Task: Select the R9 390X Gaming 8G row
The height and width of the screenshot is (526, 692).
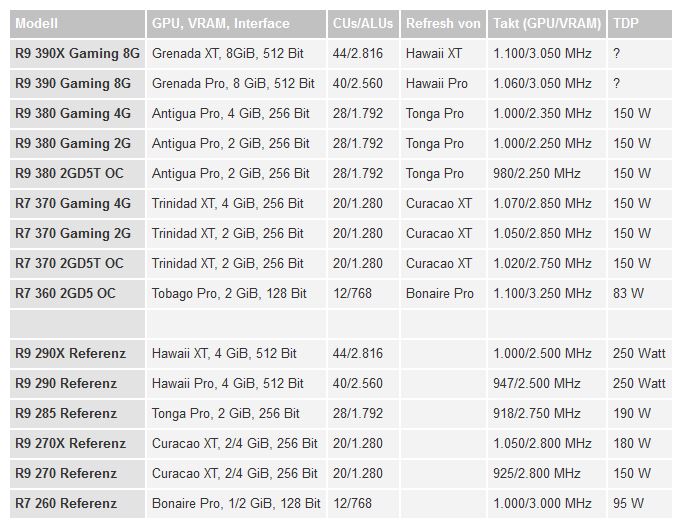Action: pyautogui.click(x=341, y=53)
